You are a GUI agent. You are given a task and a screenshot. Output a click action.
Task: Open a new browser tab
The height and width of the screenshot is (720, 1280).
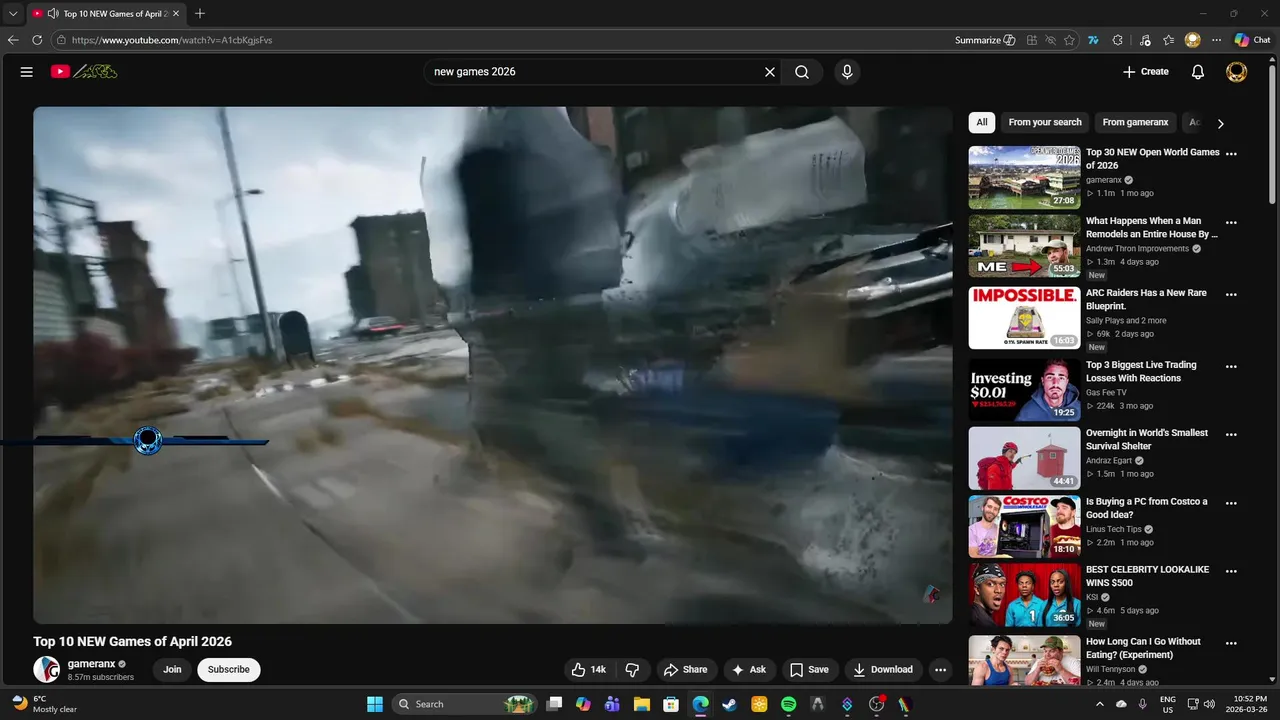(x=200, y=14)
